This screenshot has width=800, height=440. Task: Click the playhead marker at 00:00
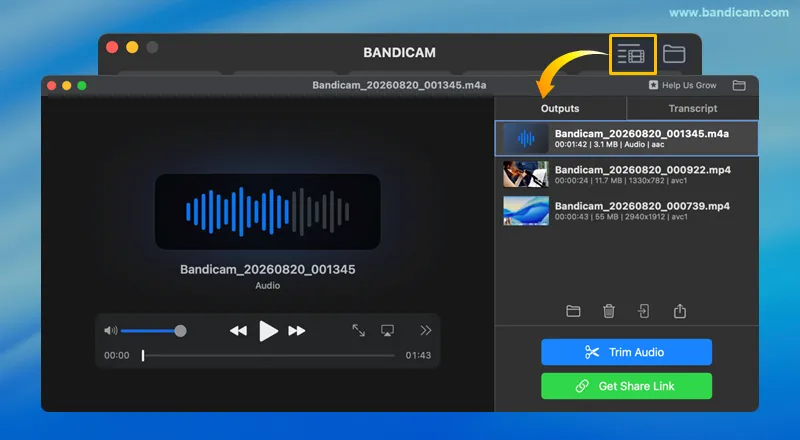143,355
